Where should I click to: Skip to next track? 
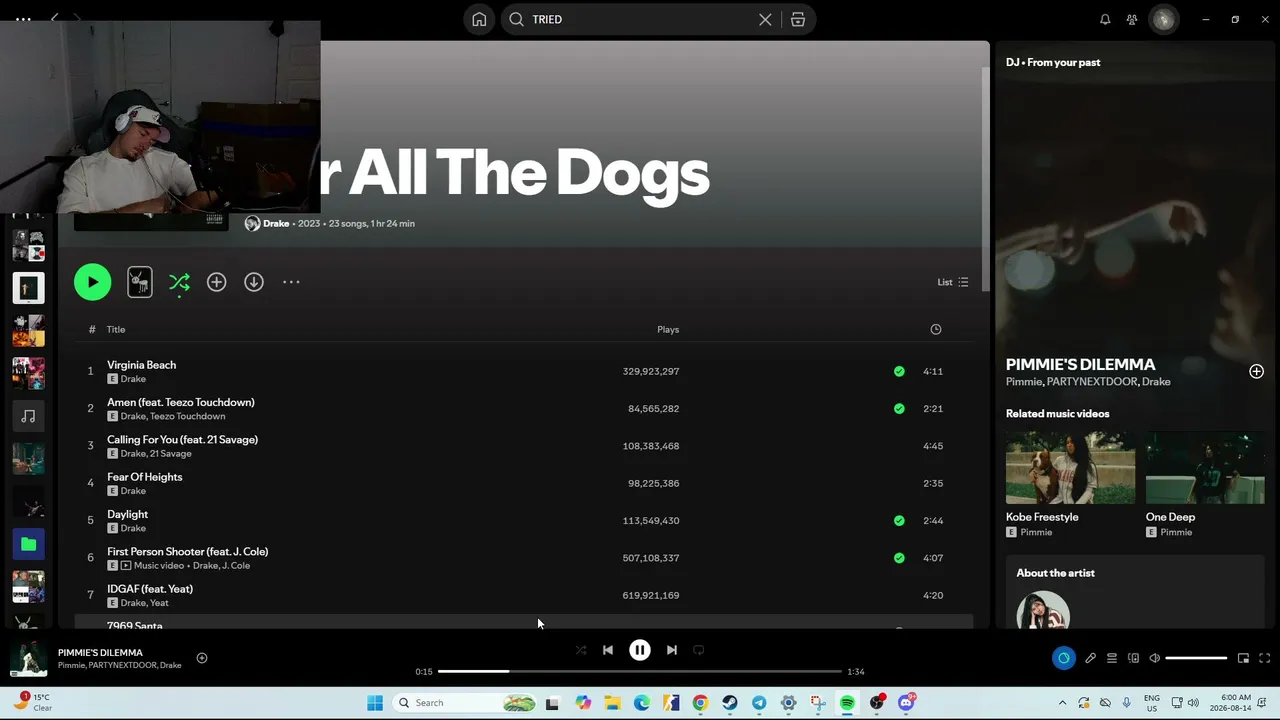(x=672, y=650)
